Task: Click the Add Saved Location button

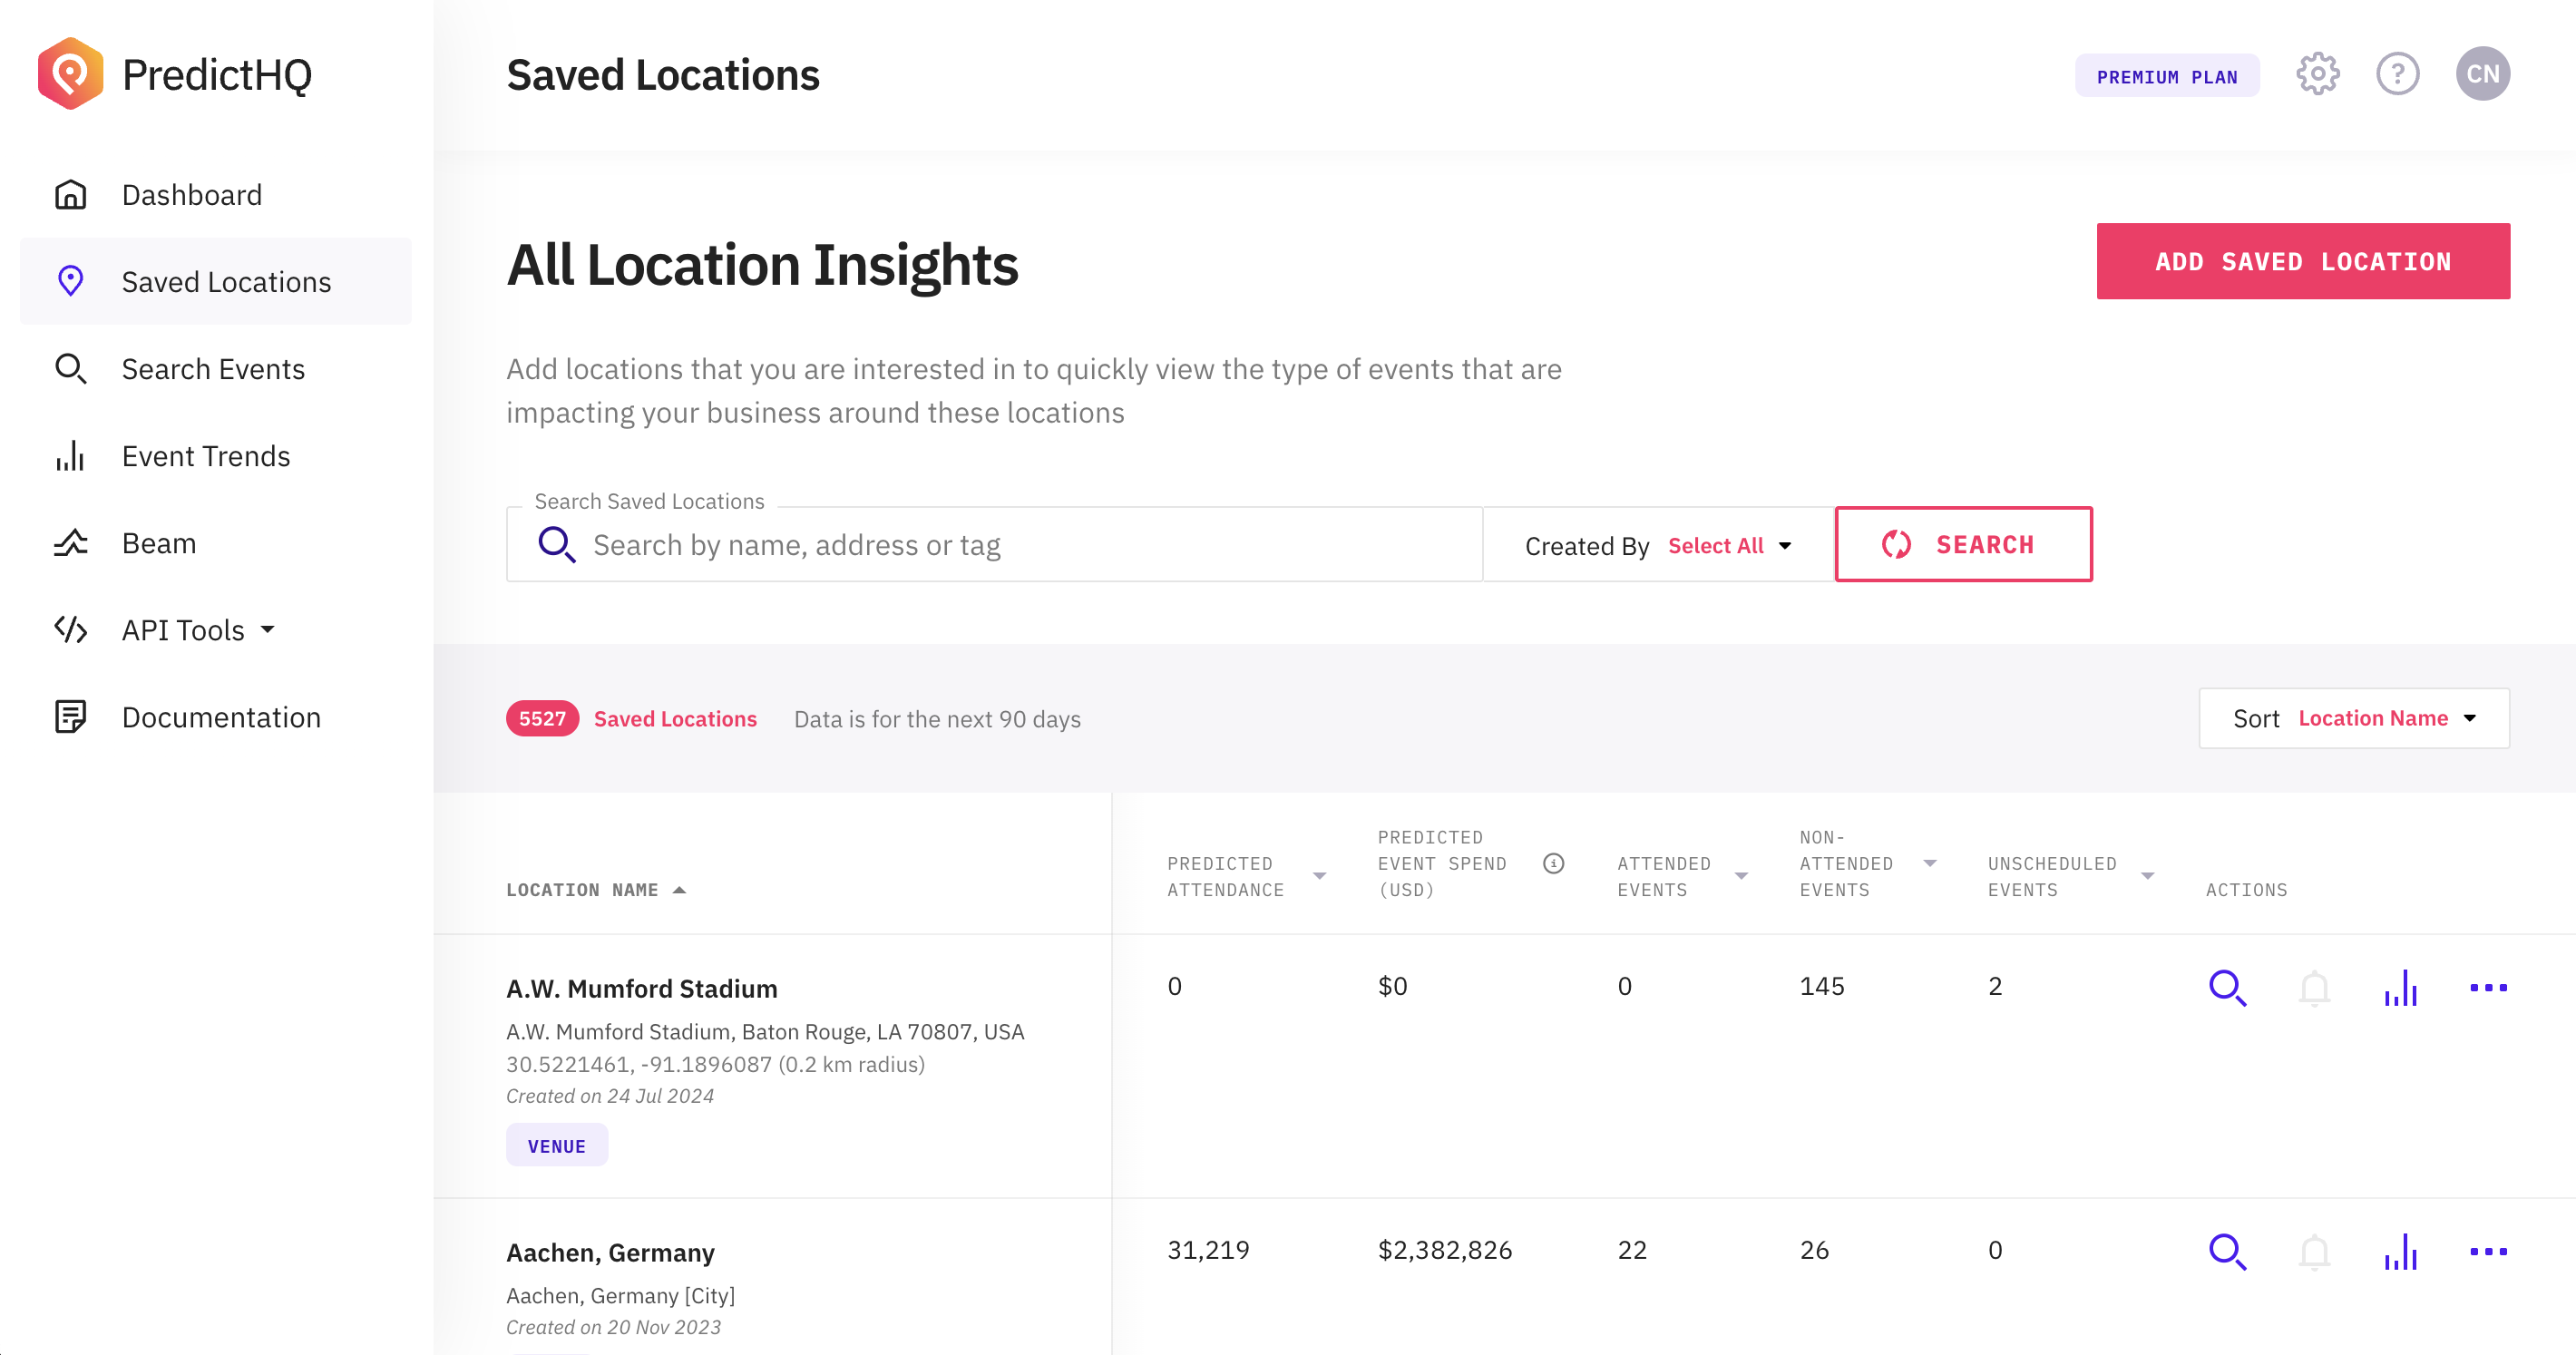Action: 2302,261
